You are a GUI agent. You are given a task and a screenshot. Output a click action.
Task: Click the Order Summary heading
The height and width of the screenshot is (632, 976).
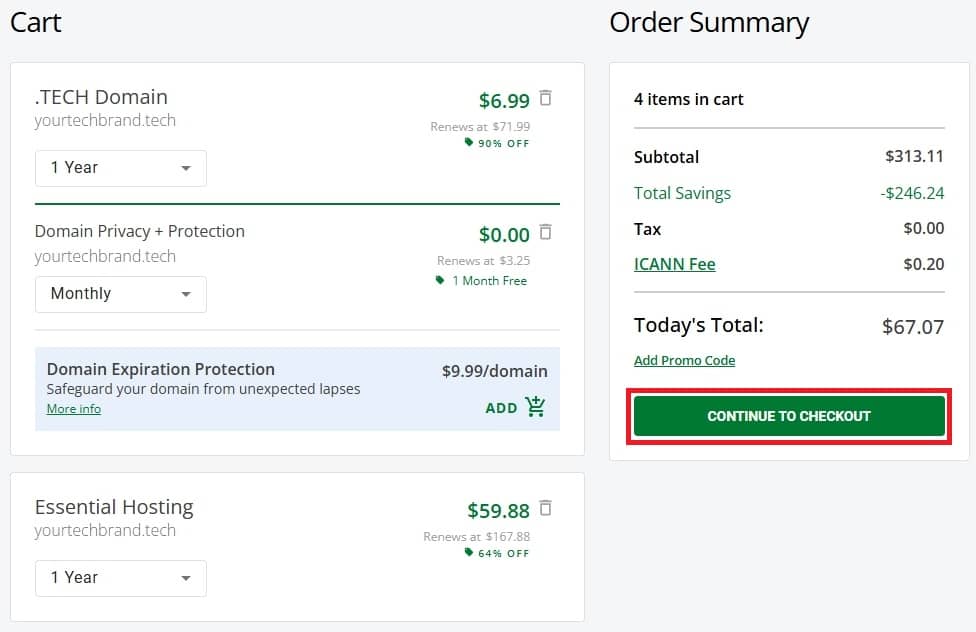coord(710,22)
